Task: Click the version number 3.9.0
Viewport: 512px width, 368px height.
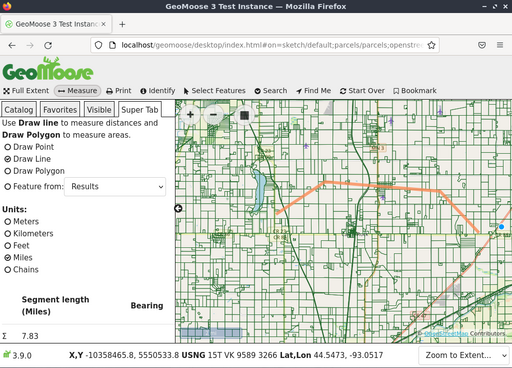Action: pos(22,356)
